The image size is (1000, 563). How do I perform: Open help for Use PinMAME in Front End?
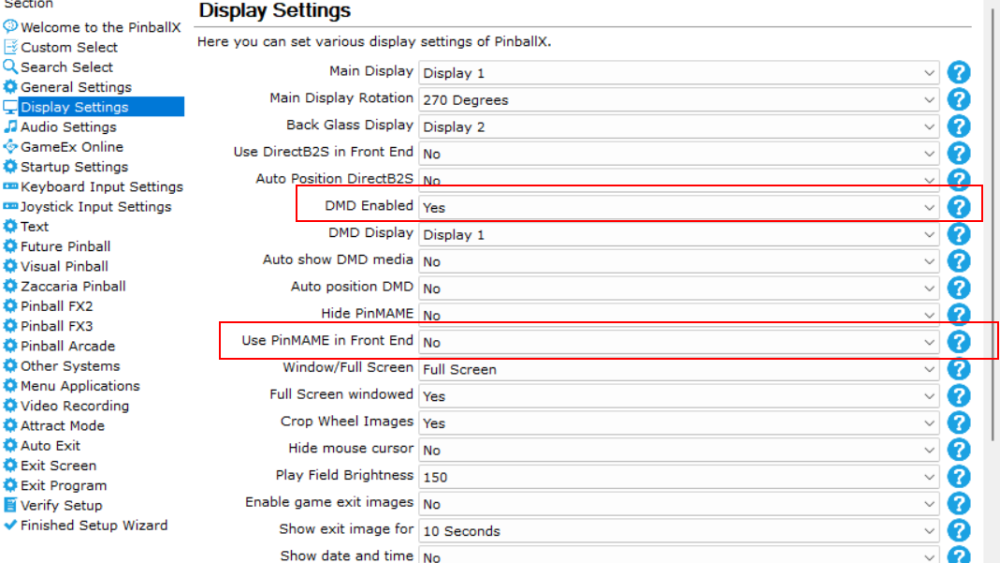tap(959, 342)
